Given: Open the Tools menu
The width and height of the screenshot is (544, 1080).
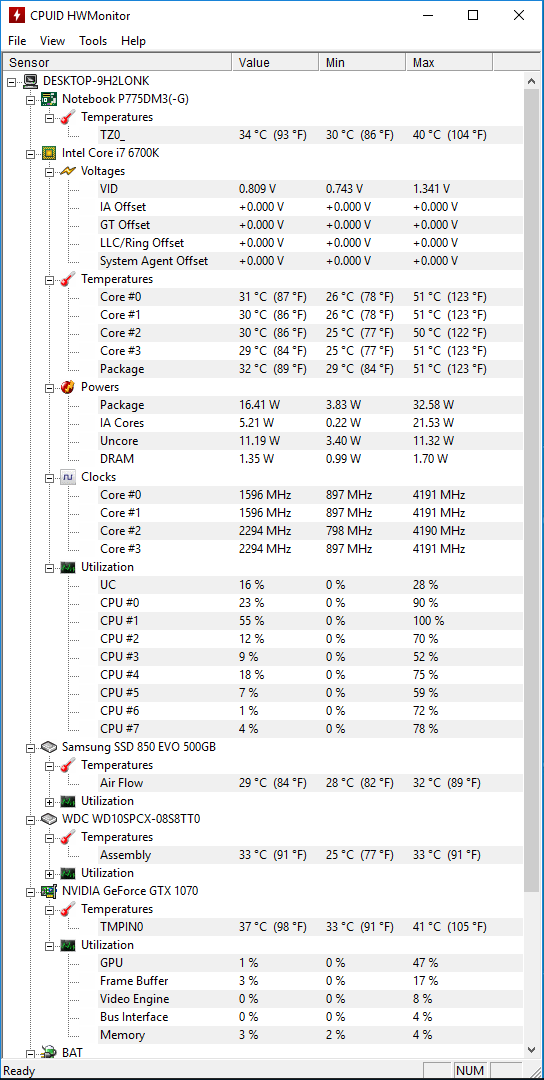Looking at the screenshot, I should click(93, 41).
